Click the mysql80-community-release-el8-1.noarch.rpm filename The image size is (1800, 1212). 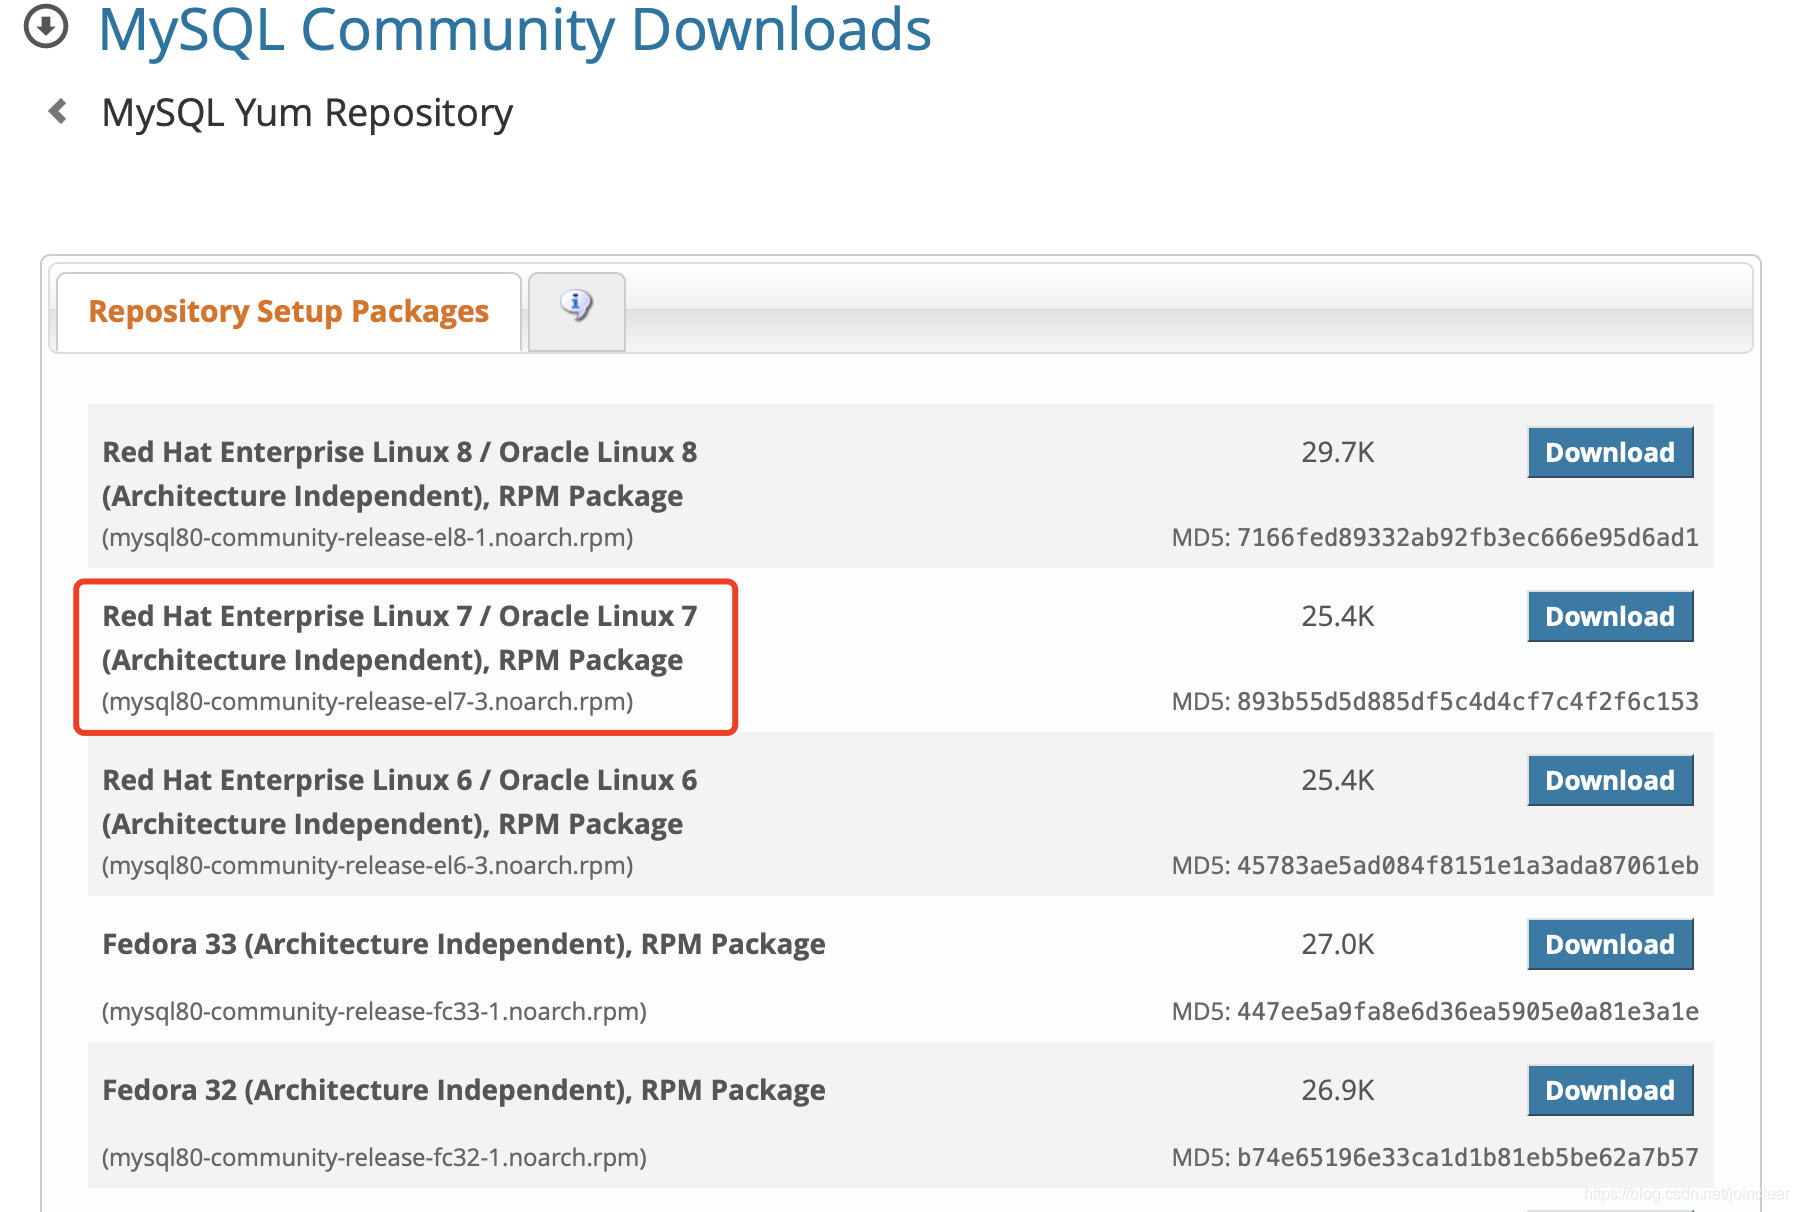coord(368,538)
